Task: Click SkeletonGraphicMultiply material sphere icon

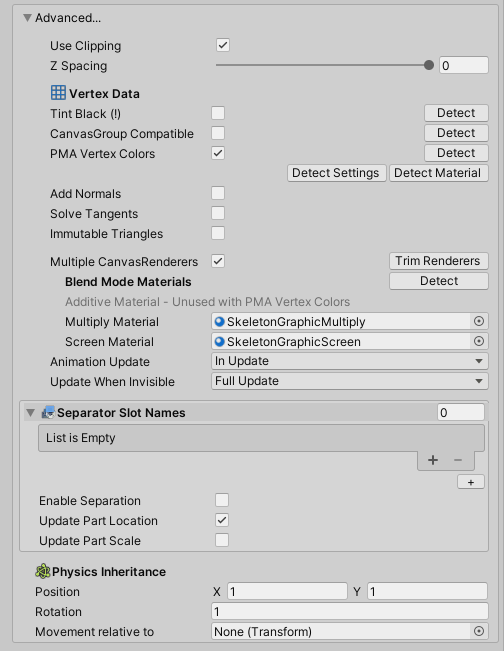Action: click(219, 321)
